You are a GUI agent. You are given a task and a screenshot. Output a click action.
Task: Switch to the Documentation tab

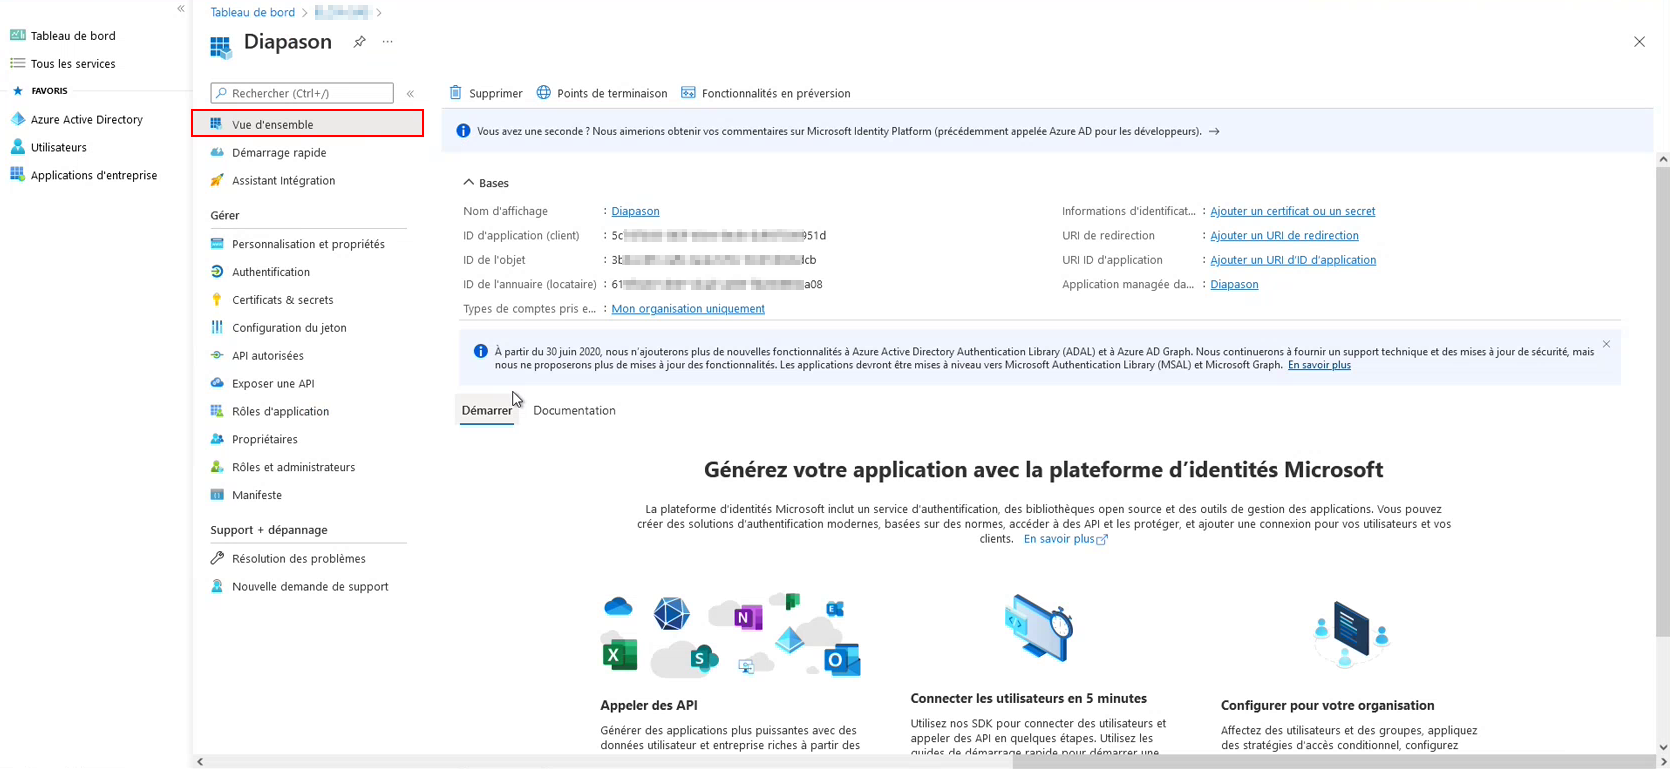(x=574, y=410)
